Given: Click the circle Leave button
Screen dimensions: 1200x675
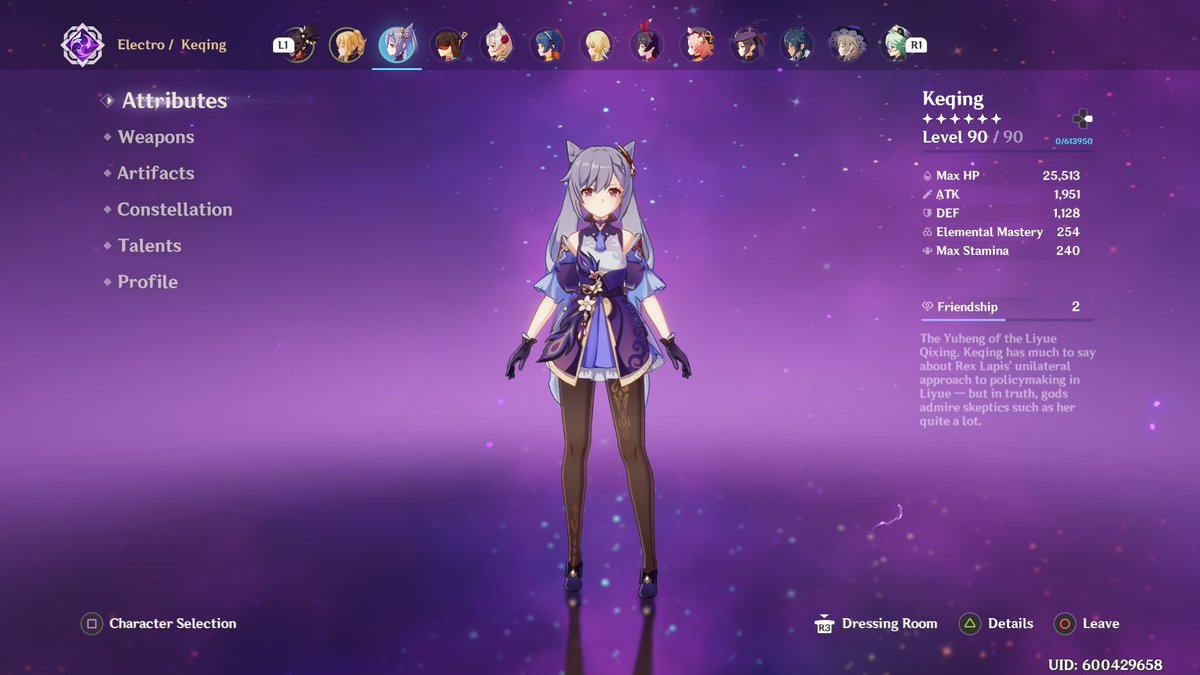Looking at the screenshot, I should click(x=1086, y=623).
